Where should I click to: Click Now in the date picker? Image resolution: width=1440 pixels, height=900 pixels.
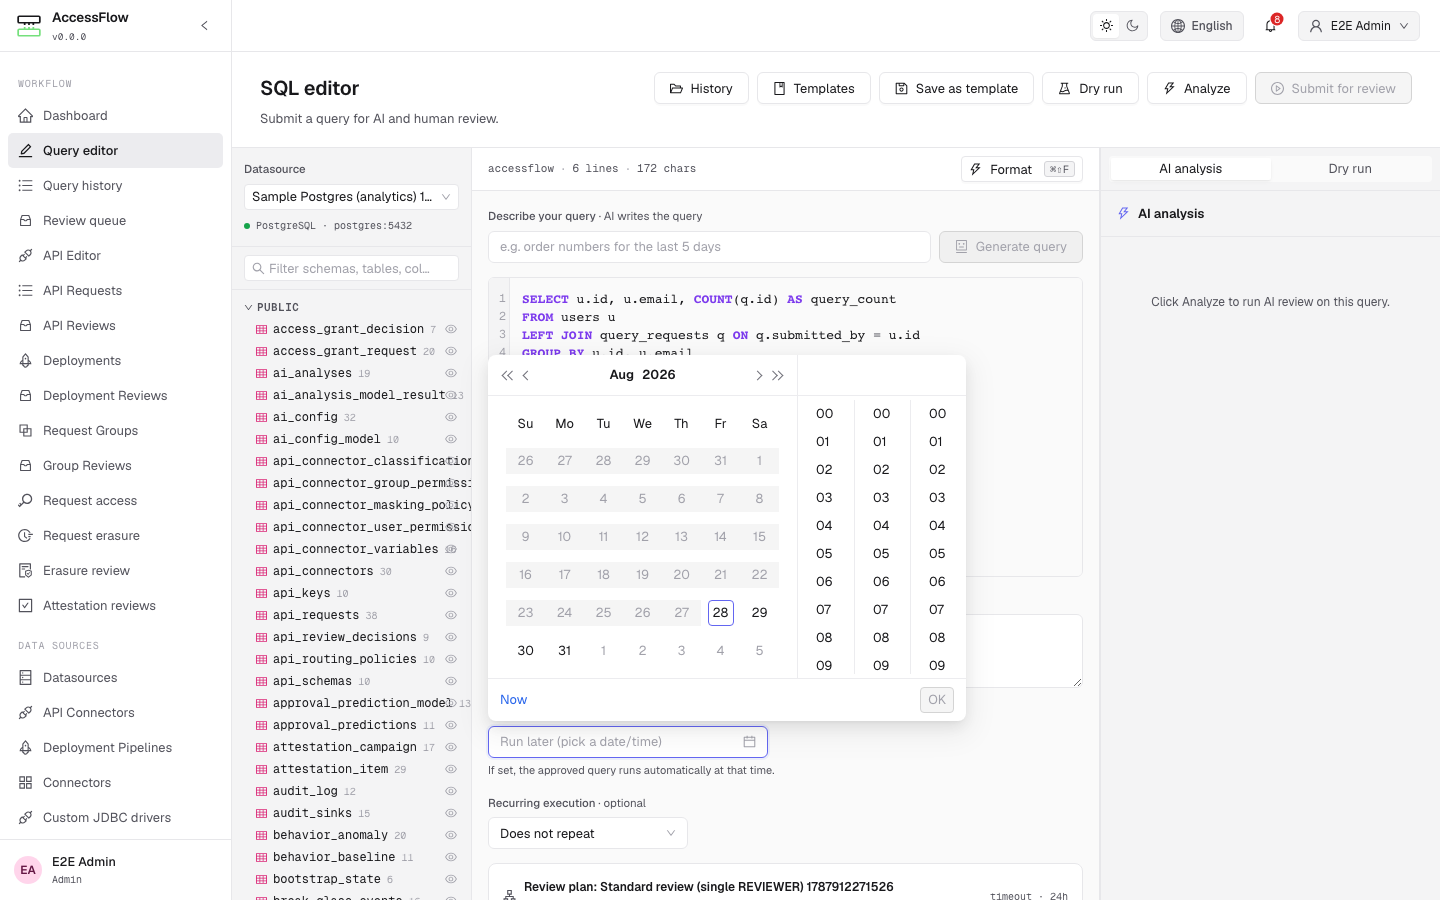point(514,700)
